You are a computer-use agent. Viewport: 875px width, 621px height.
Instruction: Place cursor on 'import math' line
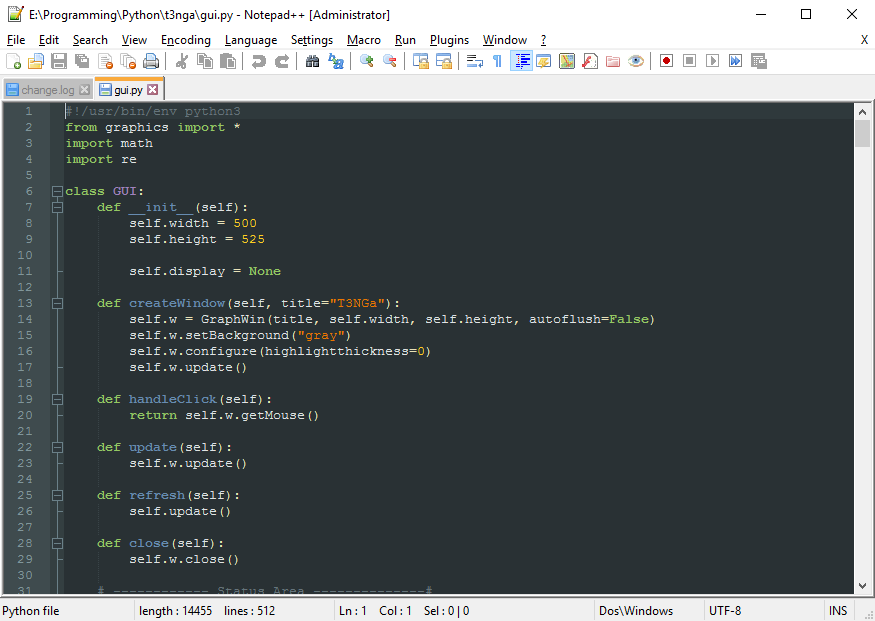[109, 143]
